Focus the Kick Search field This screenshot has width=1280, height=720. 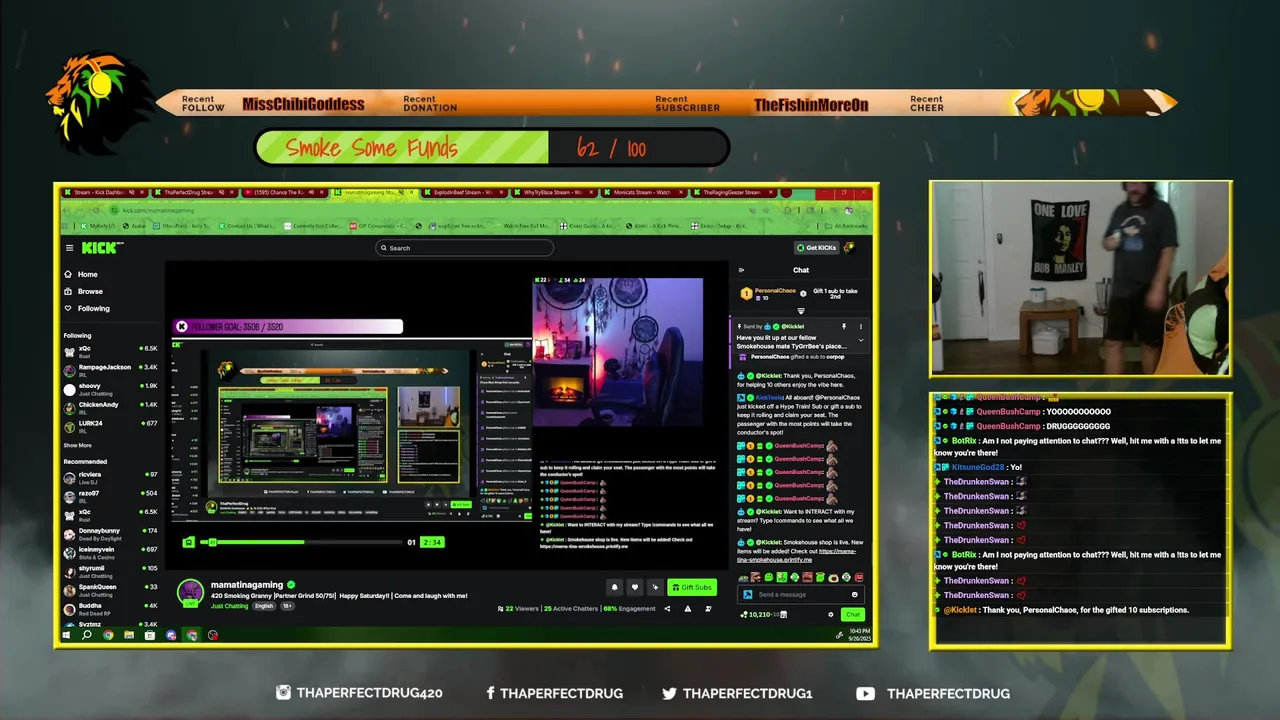tap(464, 248)
